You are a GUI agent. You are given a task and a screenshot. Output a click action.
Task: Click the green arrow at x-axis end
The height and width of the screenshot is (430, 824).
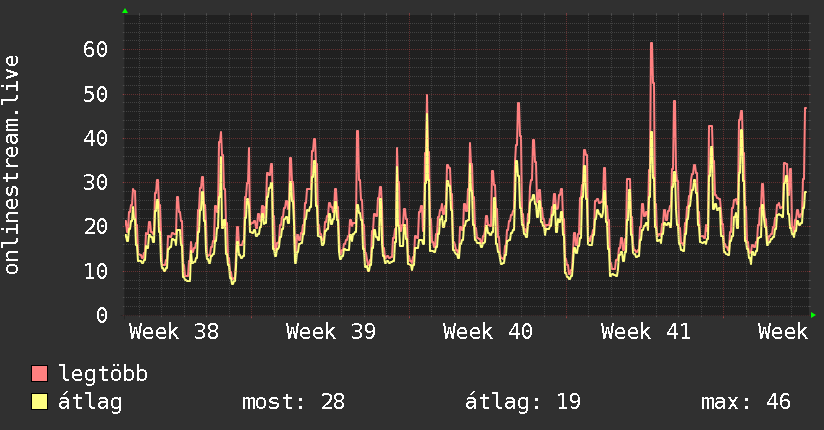(813, 315)
